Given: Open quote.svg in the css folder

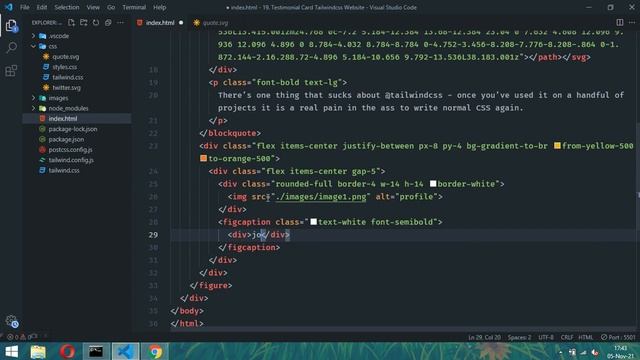Looking at the screenshot, I should (65, 57).
